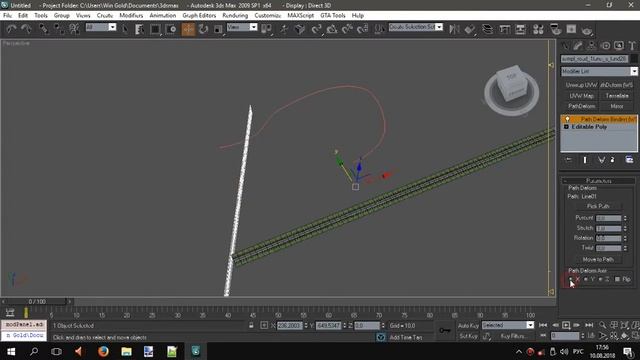Click Configure Modifier Sets icon
This screenshot has height=360, width=640.
pyautogui.click(x=629, y=160)
